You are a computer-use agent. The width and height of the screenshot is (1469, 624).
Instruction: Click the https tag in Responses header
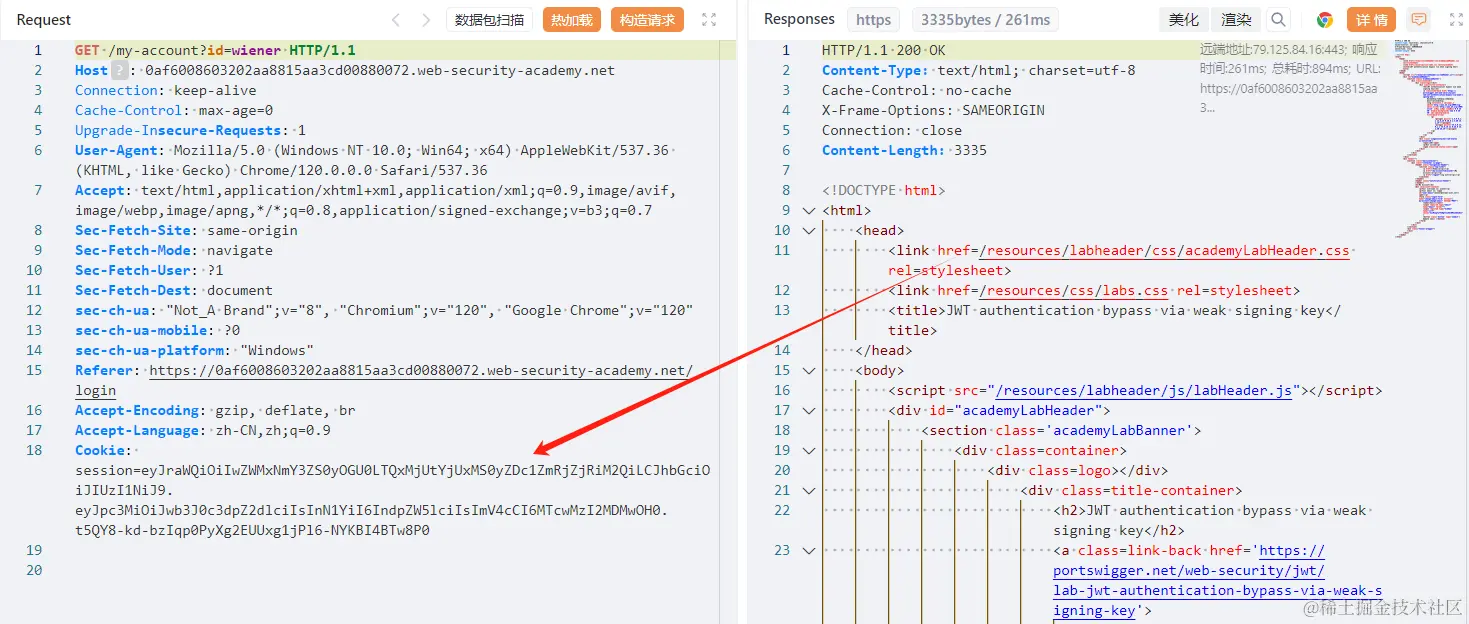pos(873,20)
